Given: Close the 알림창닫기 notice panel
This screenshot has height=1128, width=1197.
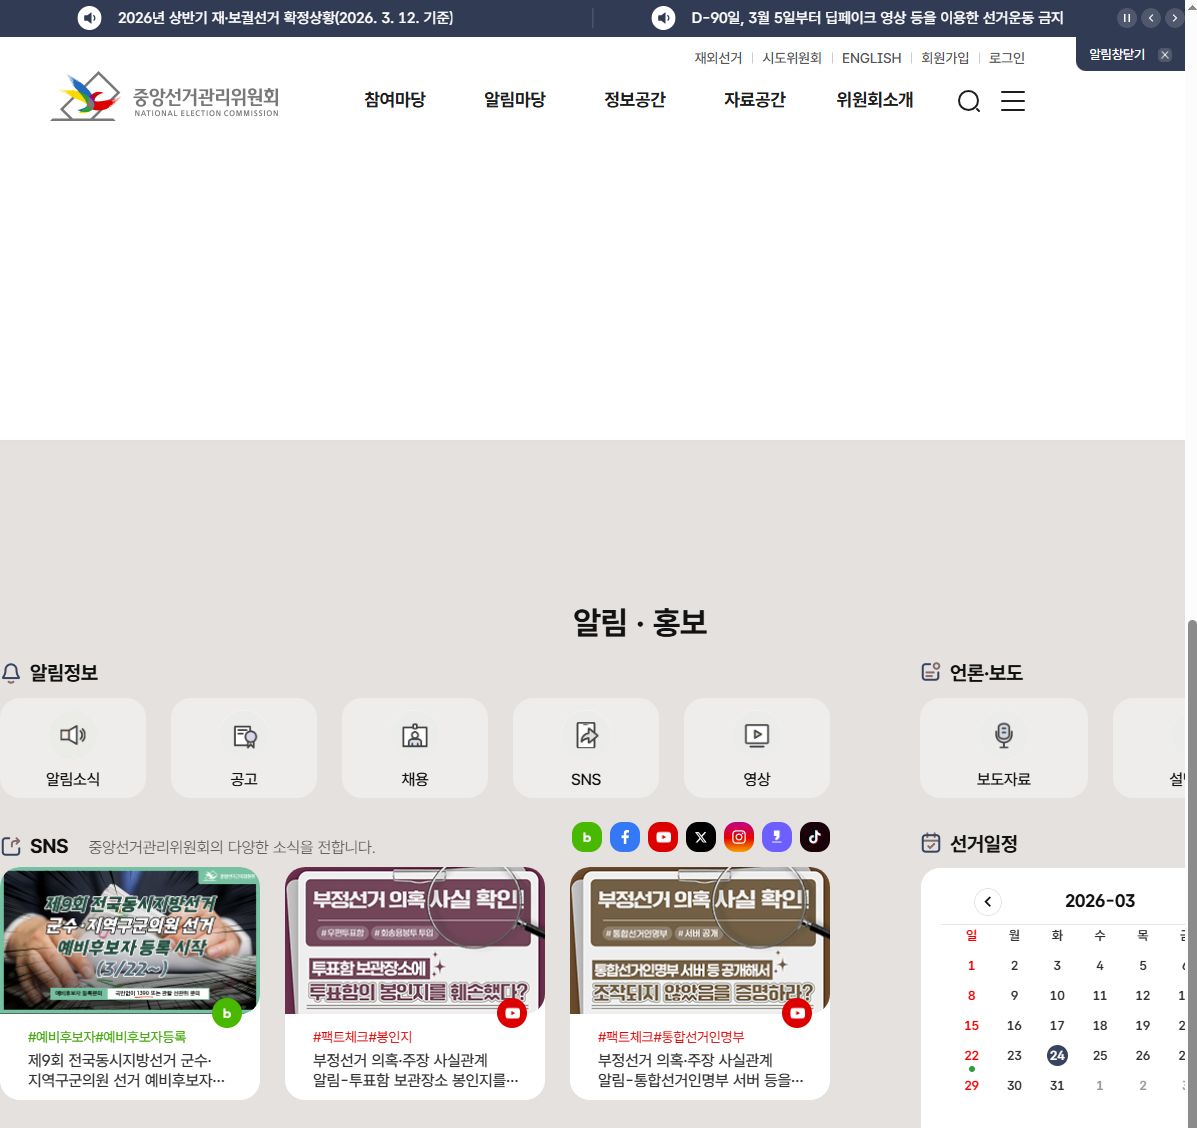Looking at the screenshot, I should (x=1164, y=55).
